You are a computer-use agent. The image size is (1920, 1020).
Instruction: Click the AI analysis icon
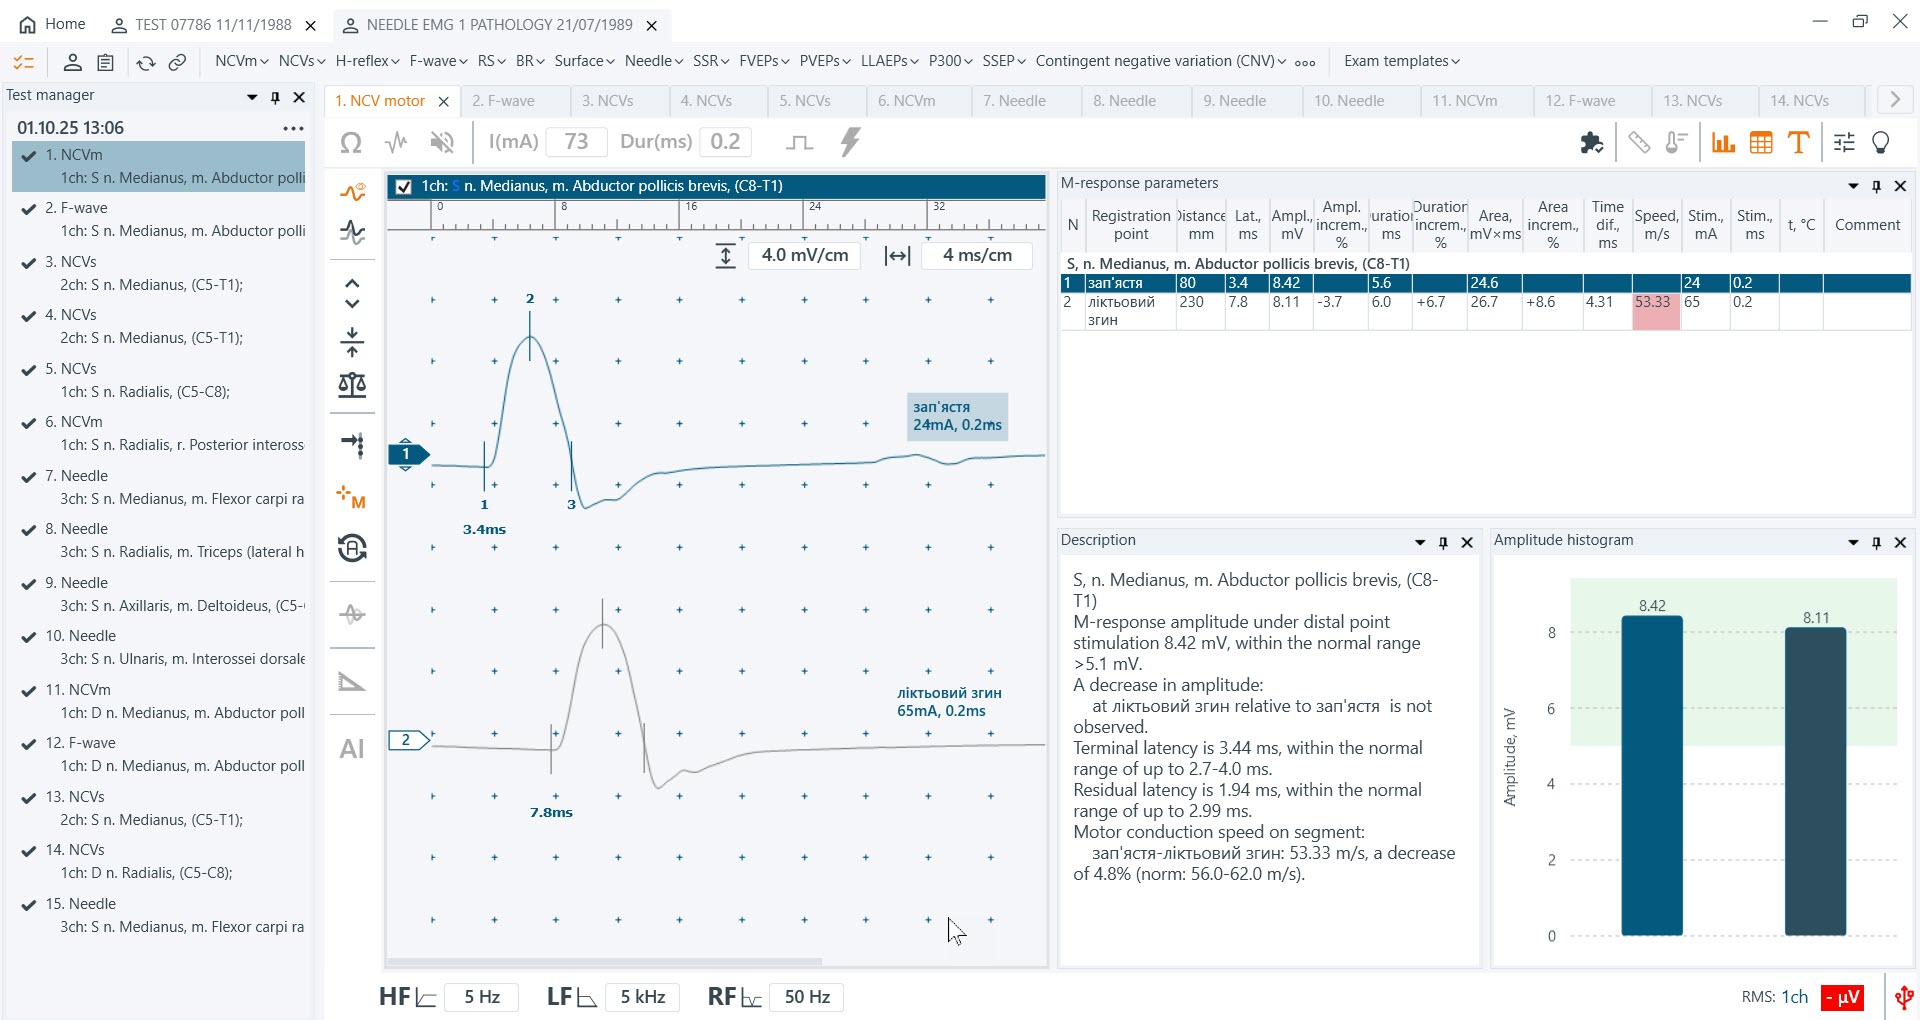pos(352,749)
